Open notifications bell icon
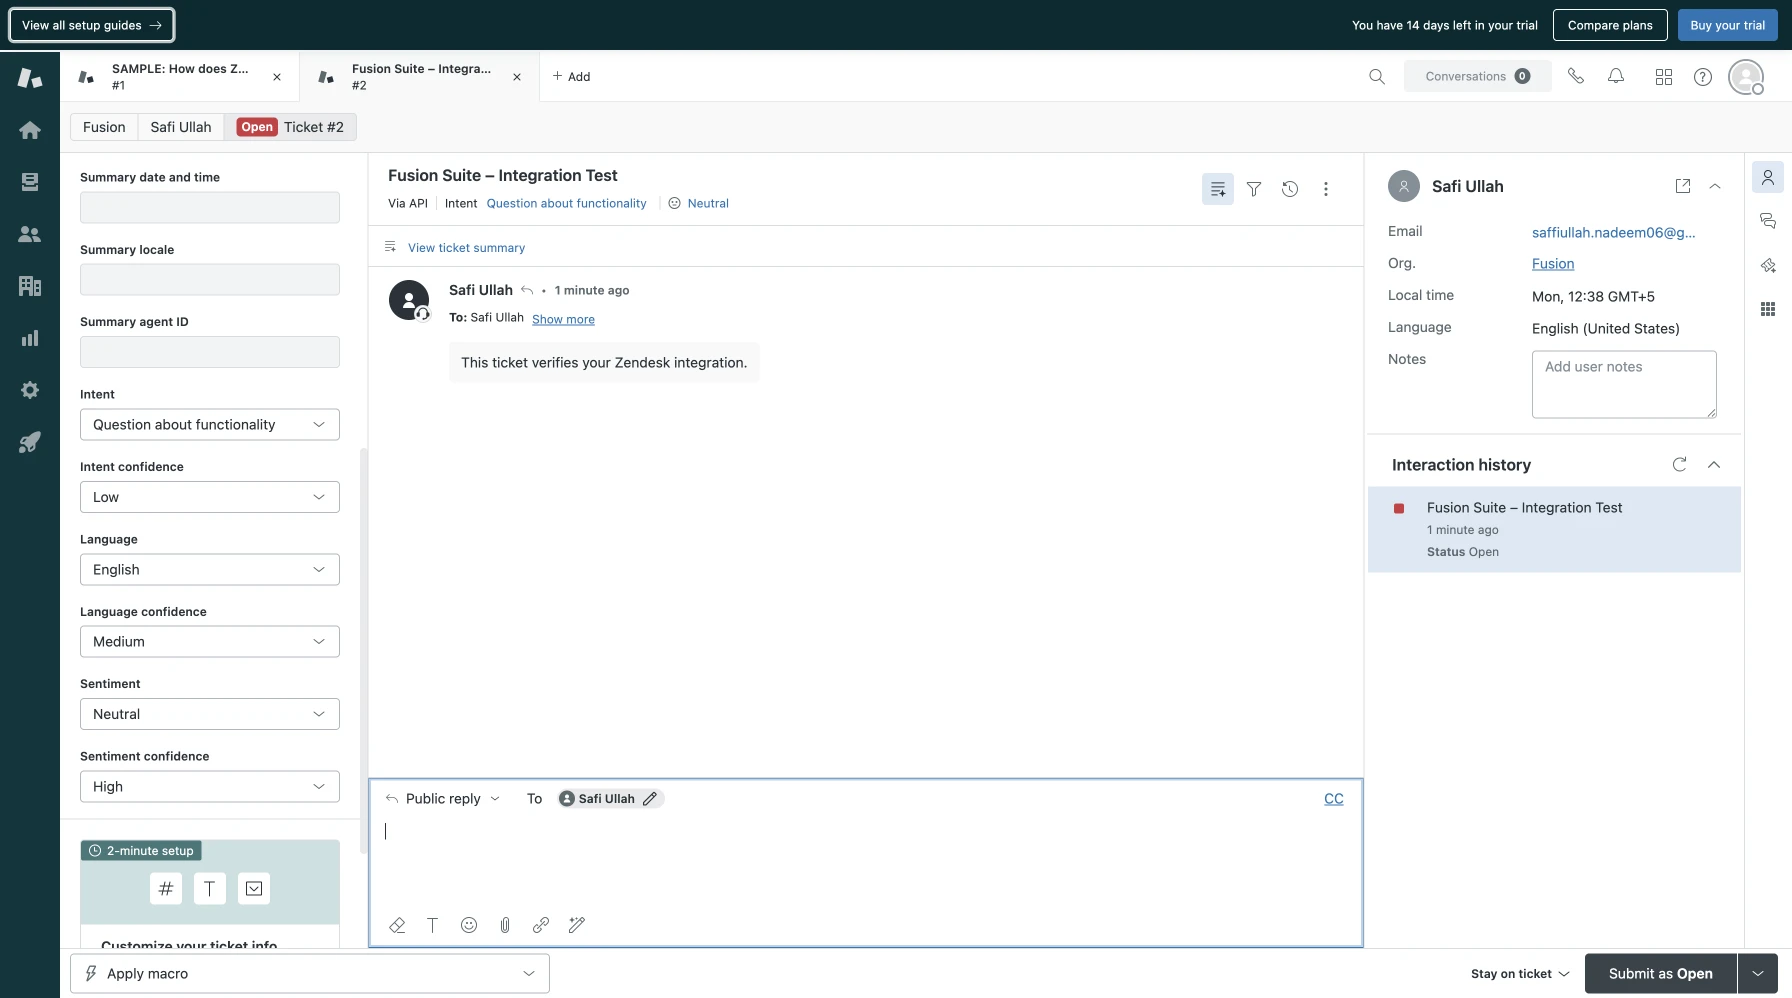Screen dimensions: 1792x998 [1616, 76]
